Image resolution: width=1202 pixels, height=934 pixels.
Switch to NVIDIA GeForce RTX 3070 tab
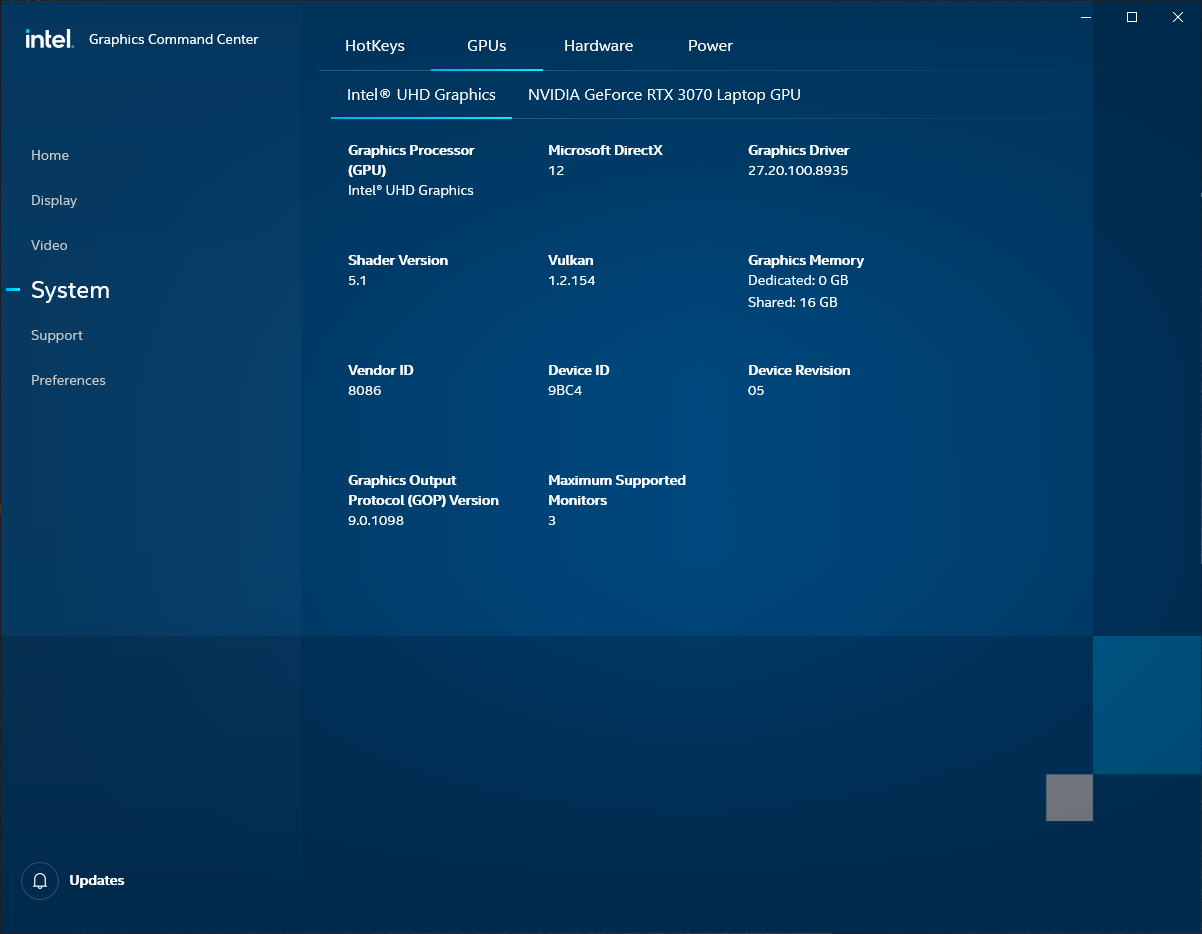[664, 95]
